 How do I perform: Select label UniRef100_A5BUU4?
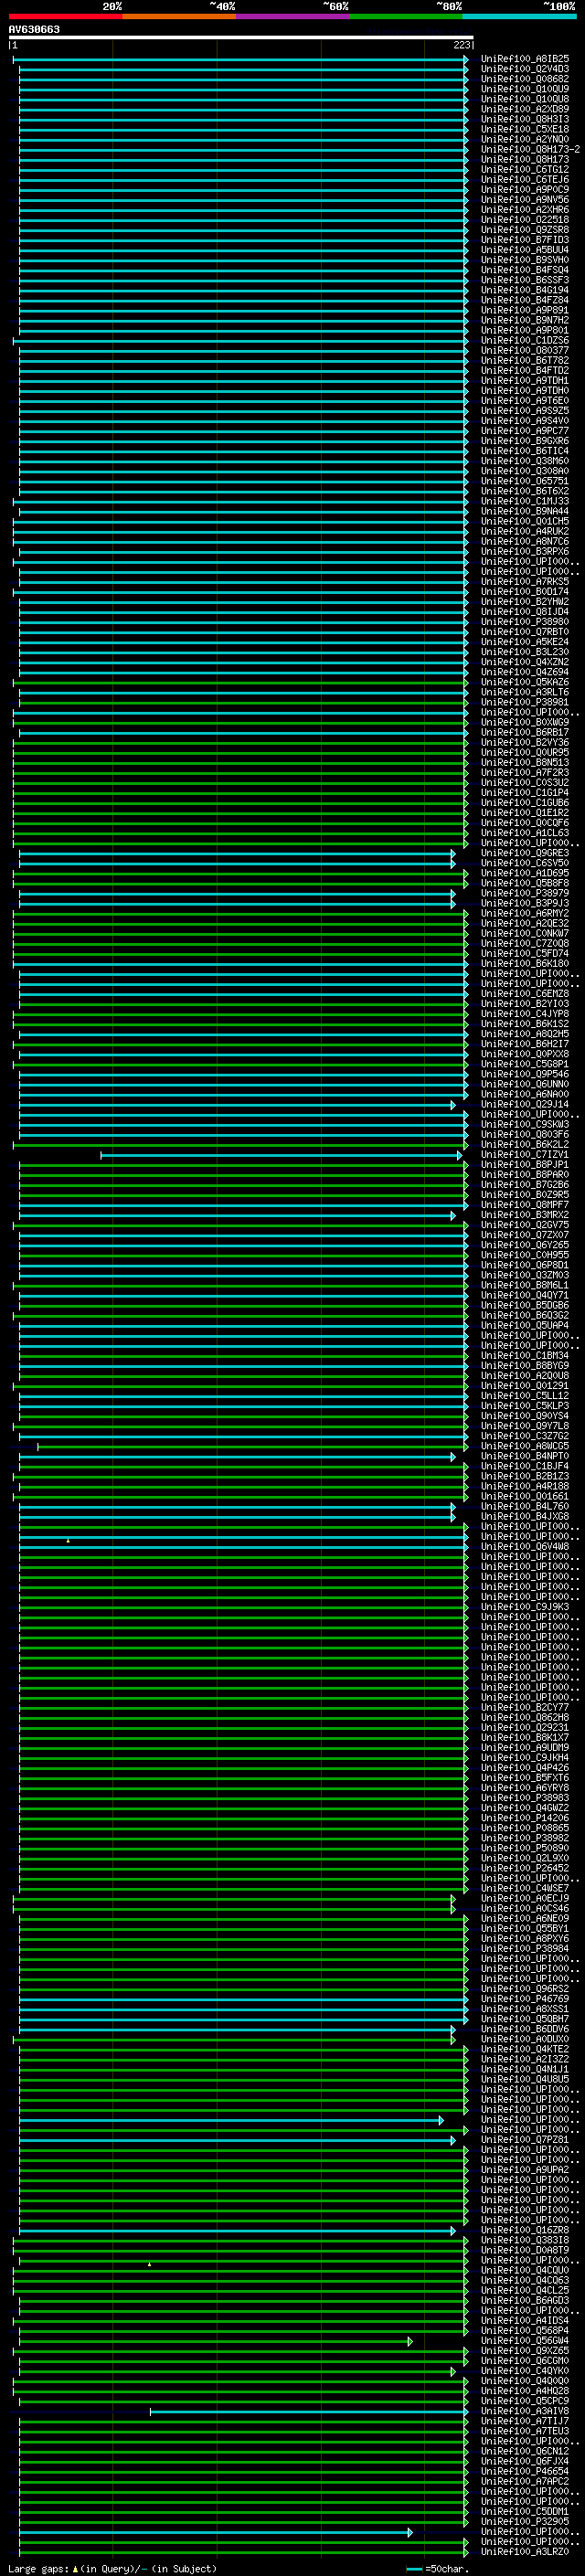(x=525, y=250)
